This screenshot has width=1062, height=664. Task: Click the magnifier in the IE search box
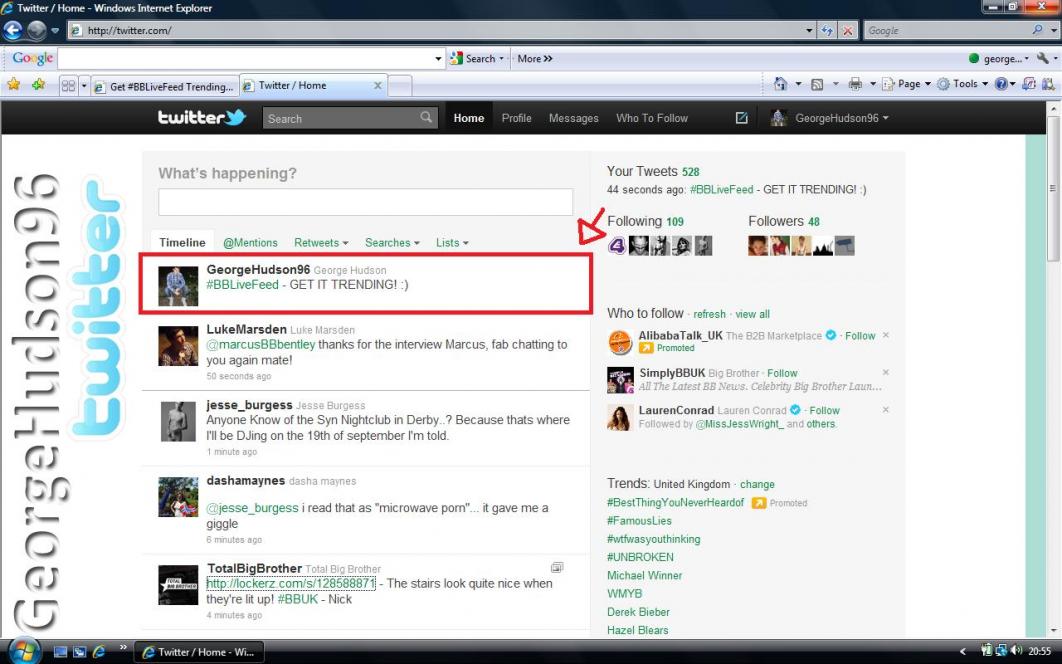1037,30
